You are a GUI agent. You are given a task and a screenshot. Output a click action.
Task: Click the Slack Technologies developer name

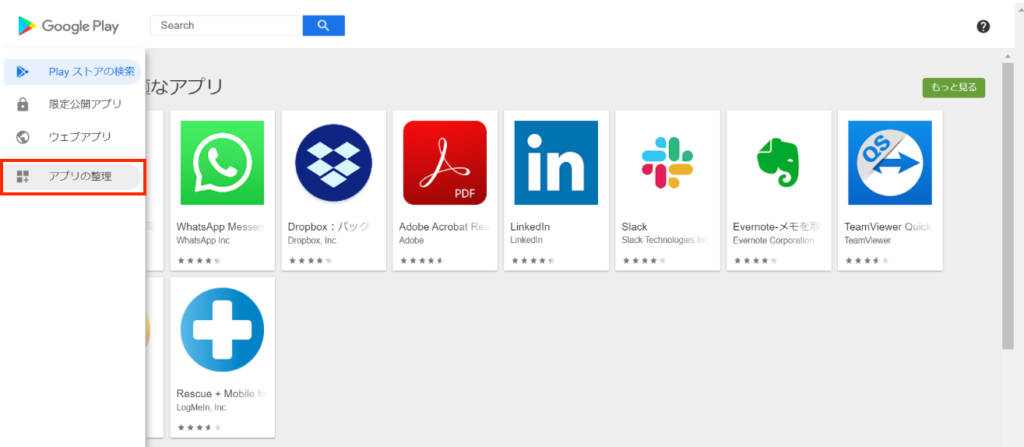[665, 240]
